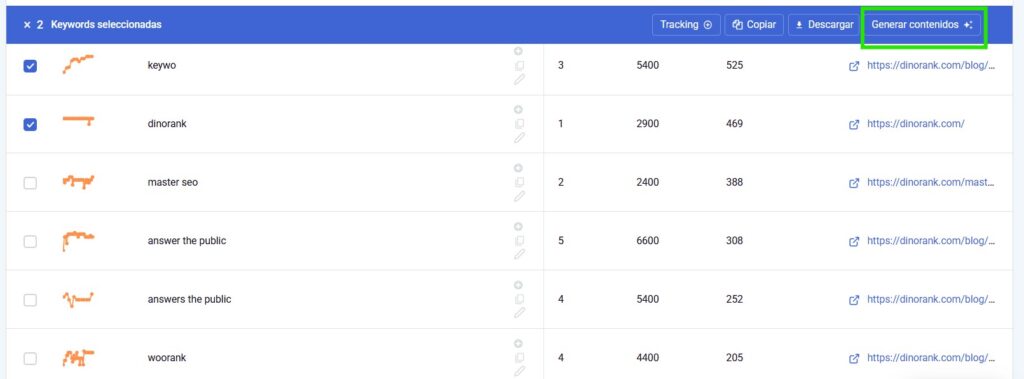
Task: Uncheck the keywo row checkbox
Action: point(30,66)
